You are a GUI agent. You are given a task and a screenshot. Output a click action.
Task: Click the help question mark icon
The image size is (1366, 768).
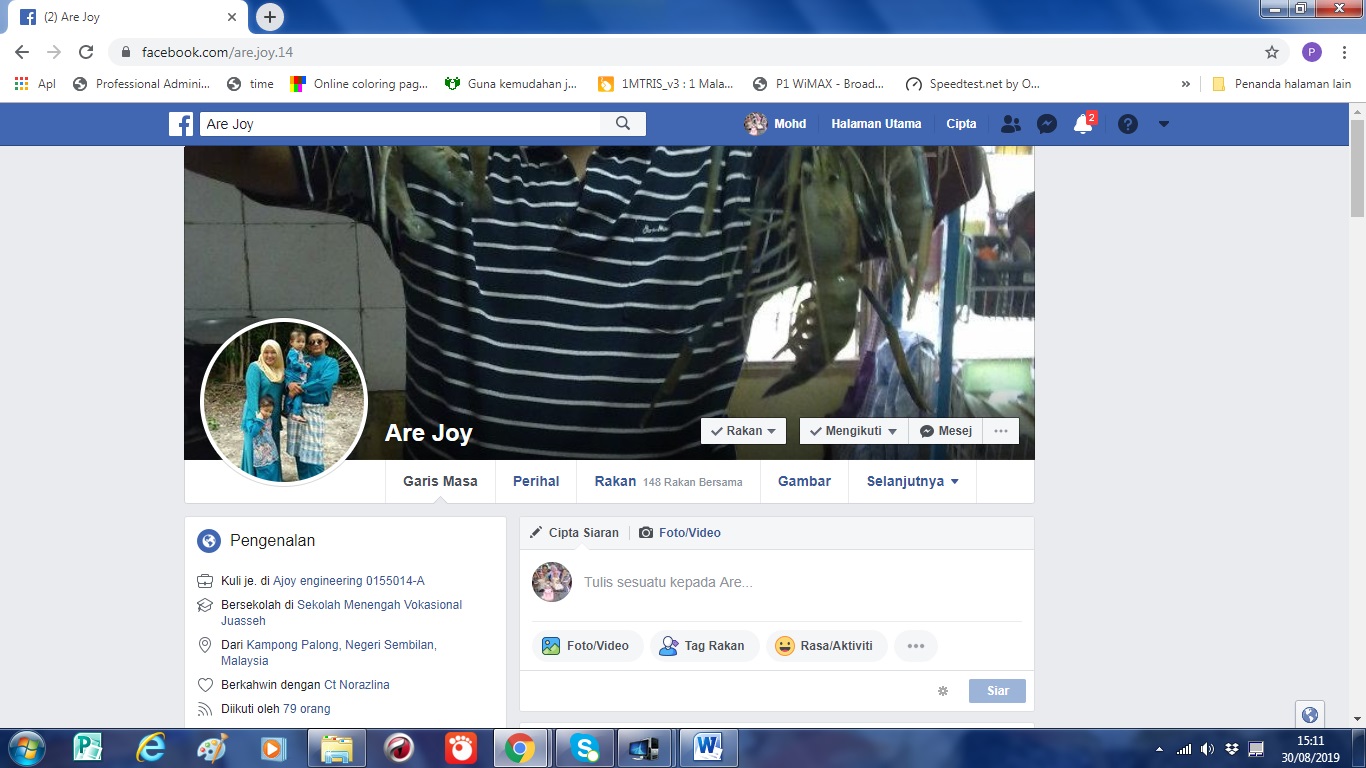[x=1128, y=124]
